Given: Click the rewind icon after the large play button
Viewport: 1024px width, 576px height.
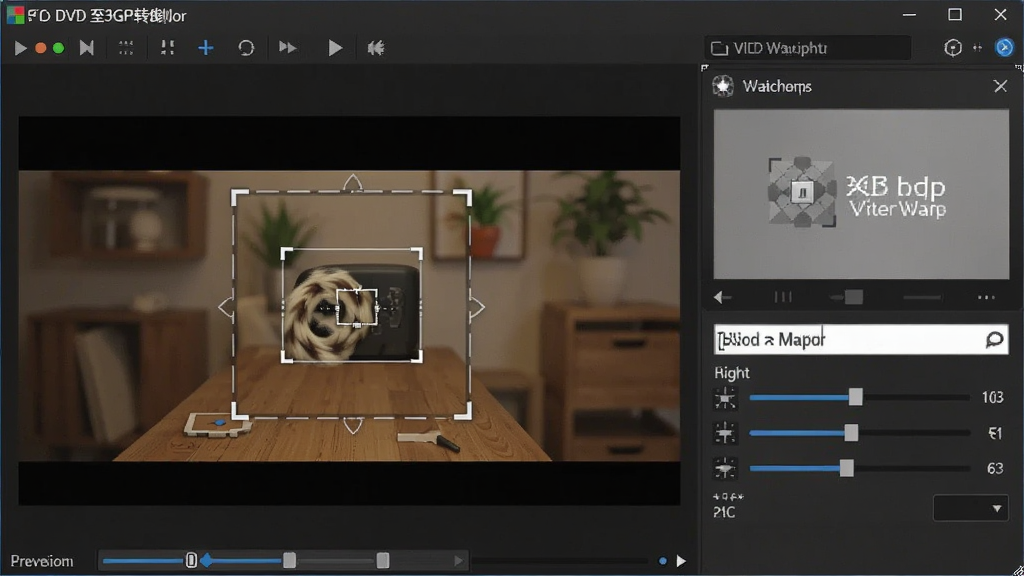Looking at the screenshot, I should pyautogui.click(x=376, y=48).
